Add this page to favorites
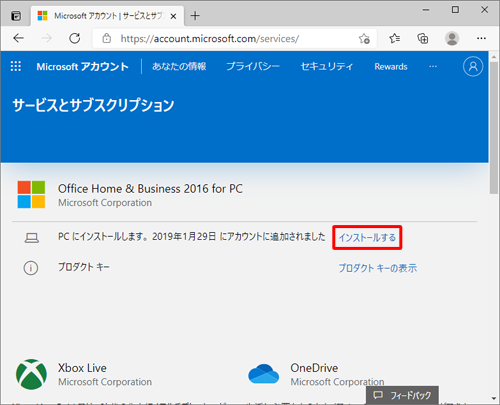500x405 pixels. 364,39
